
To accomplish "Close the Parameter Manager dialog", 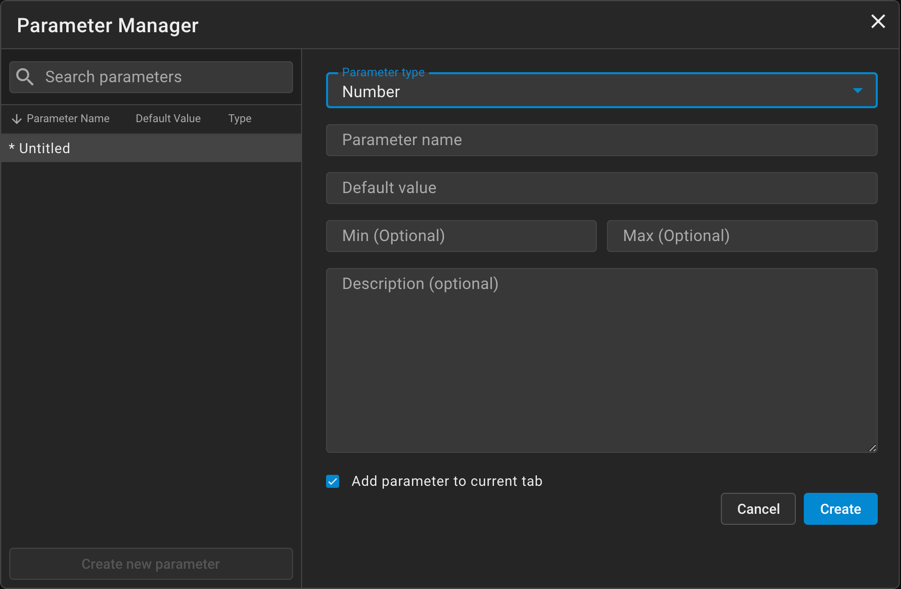I will tap(877, 22).
